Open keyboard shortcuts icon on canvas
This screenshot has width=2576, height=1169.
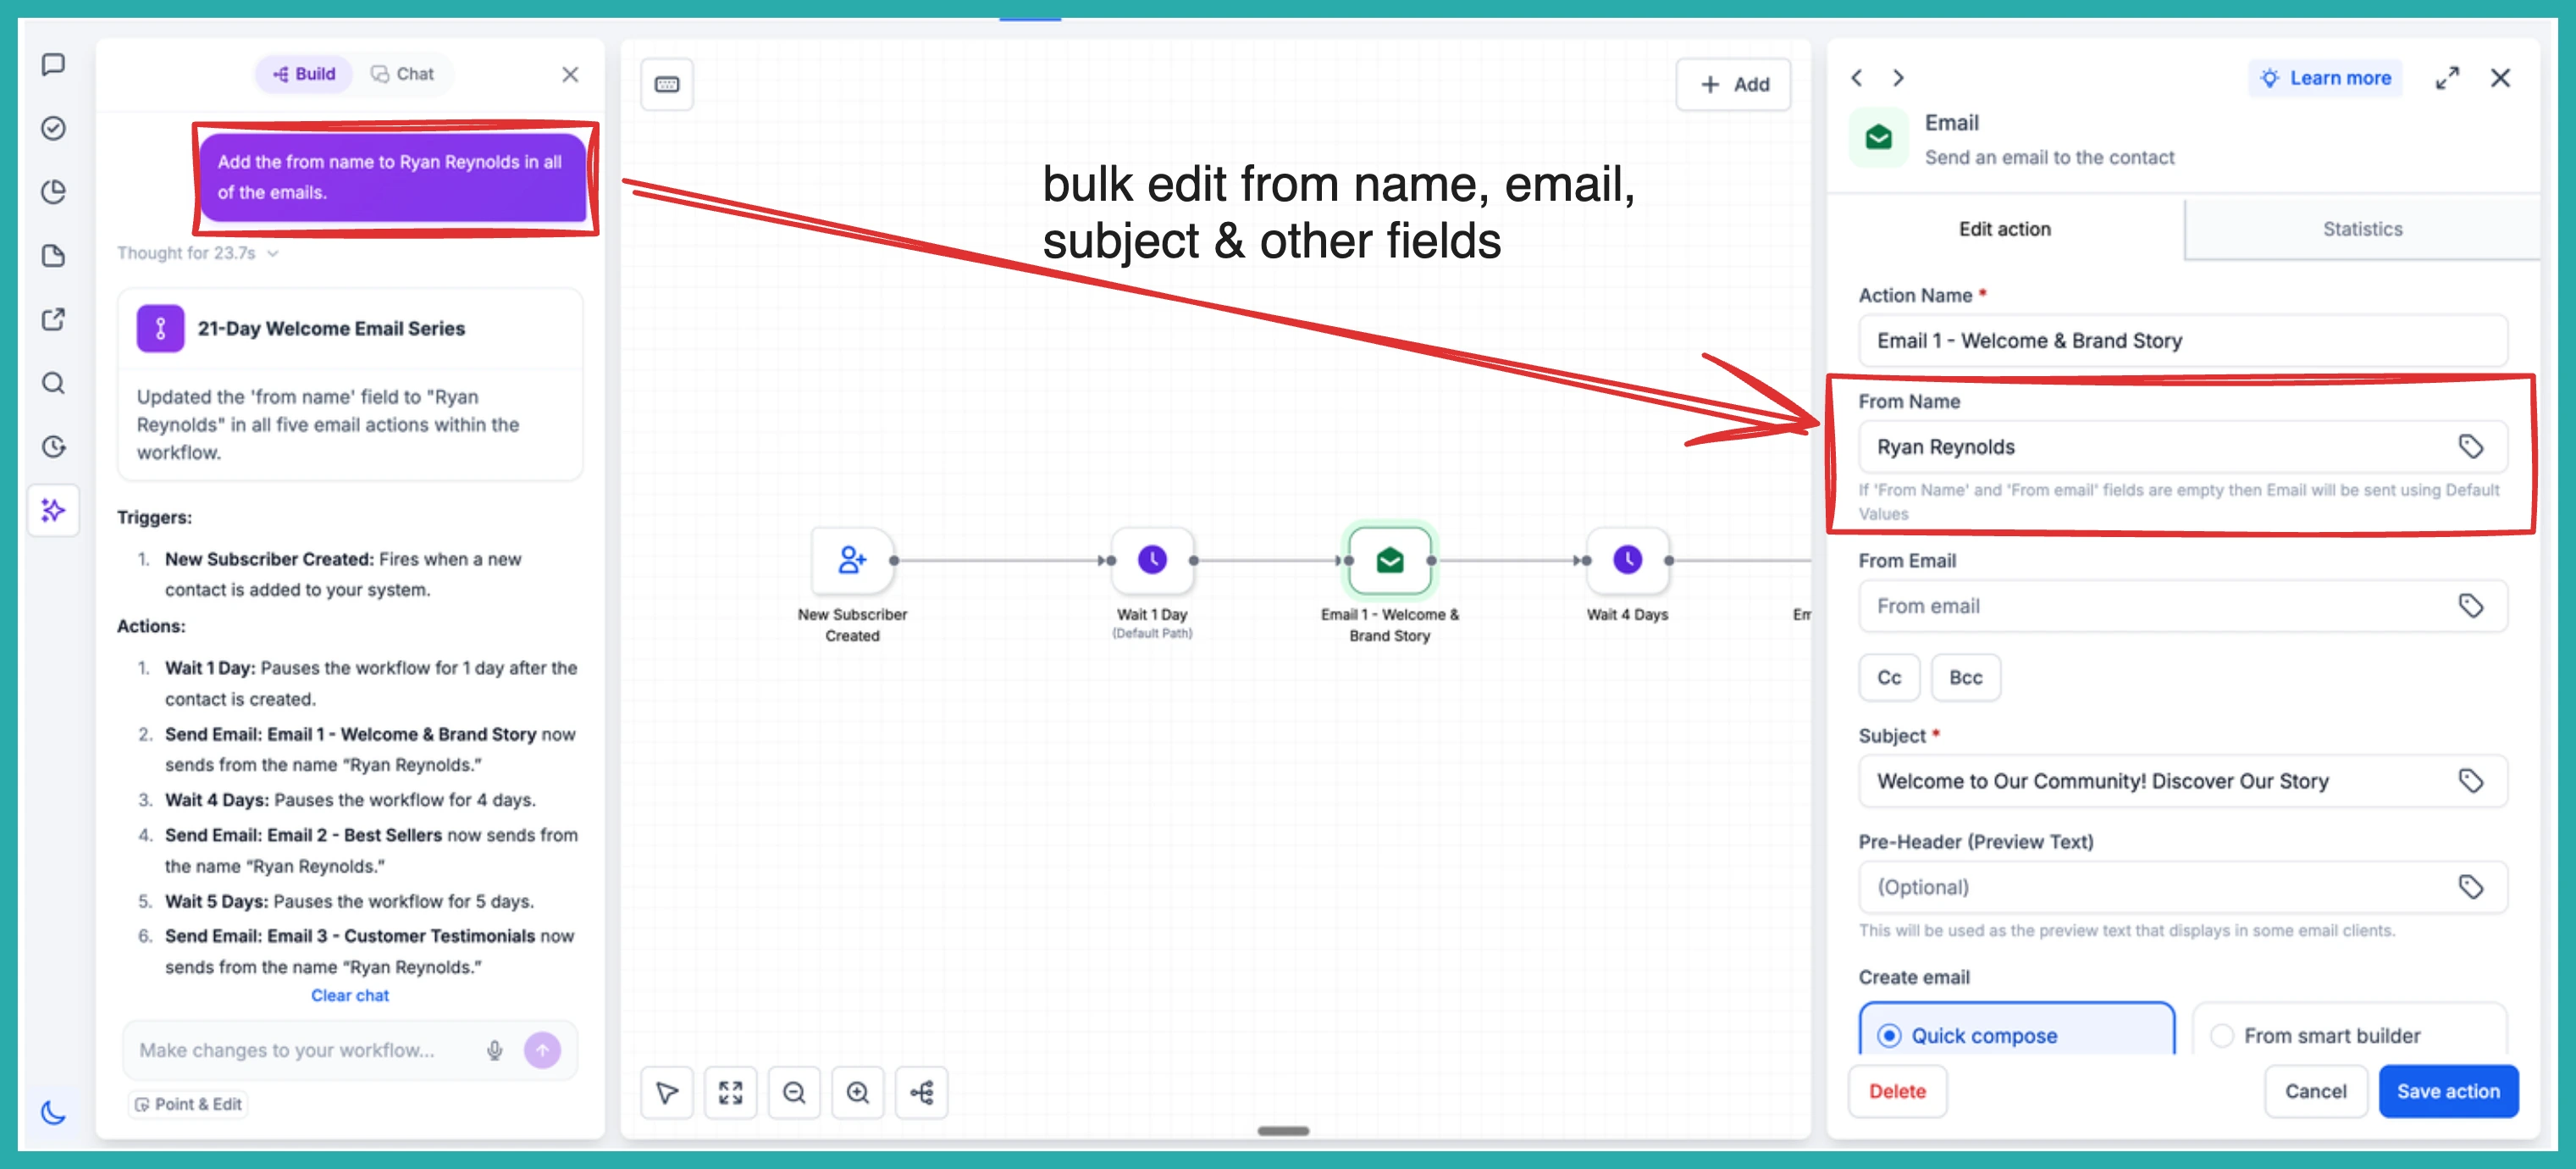pyautogui.click(x=667, y=84)
